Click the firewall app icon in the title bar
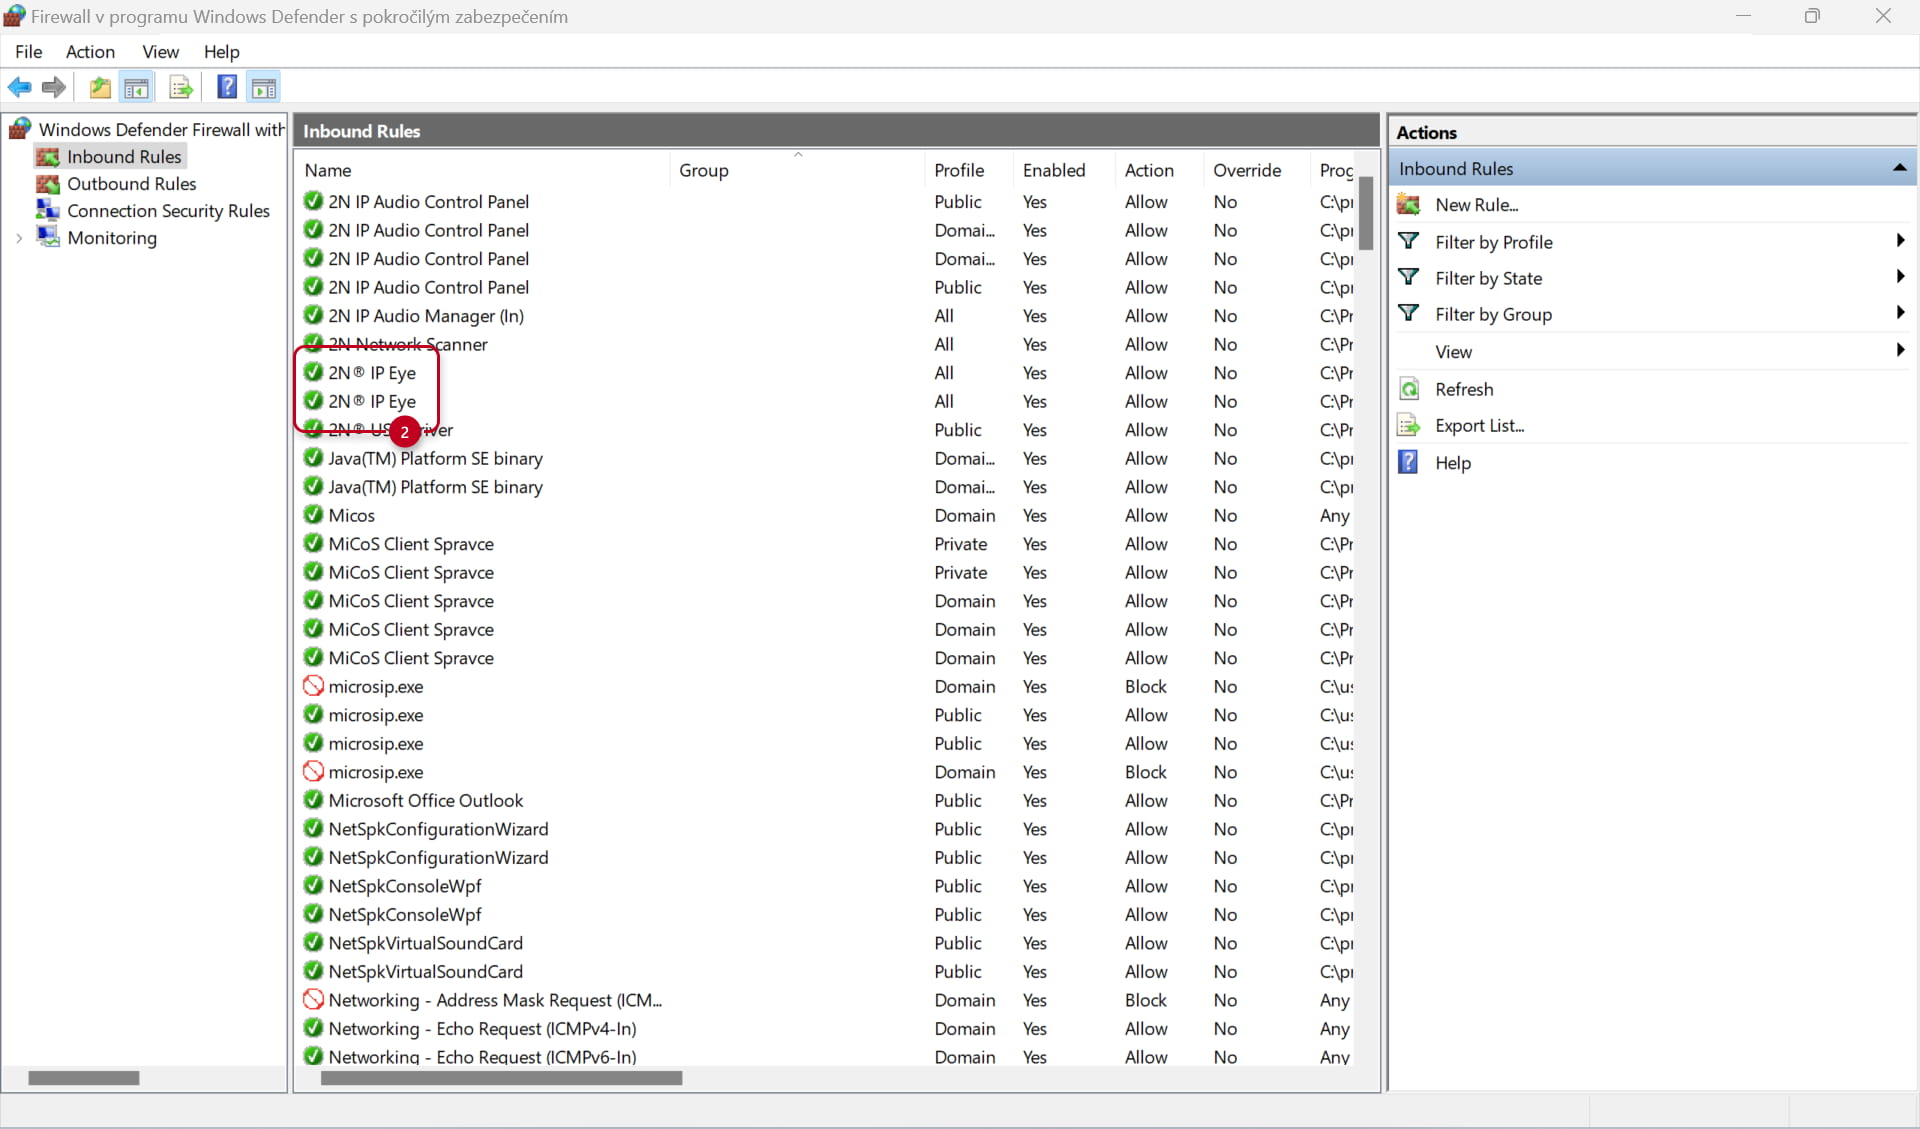The height and width of the screenshot is (1129, 1920). 14,16
